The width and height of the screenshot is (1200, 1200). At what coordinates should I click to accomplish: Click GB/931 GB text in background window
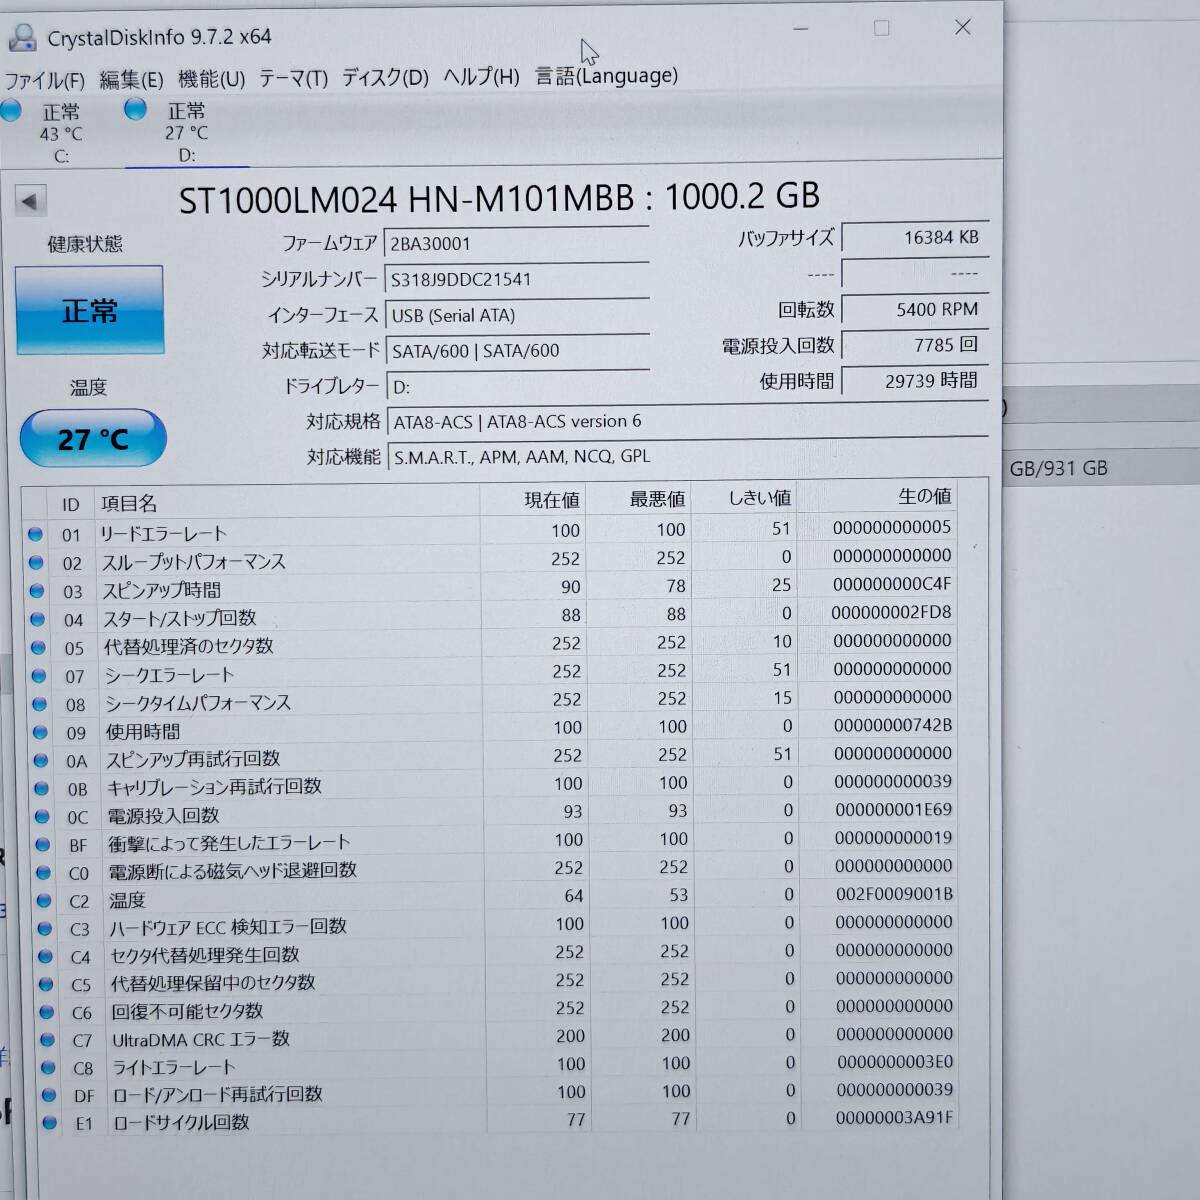[x=1058, y=468]
